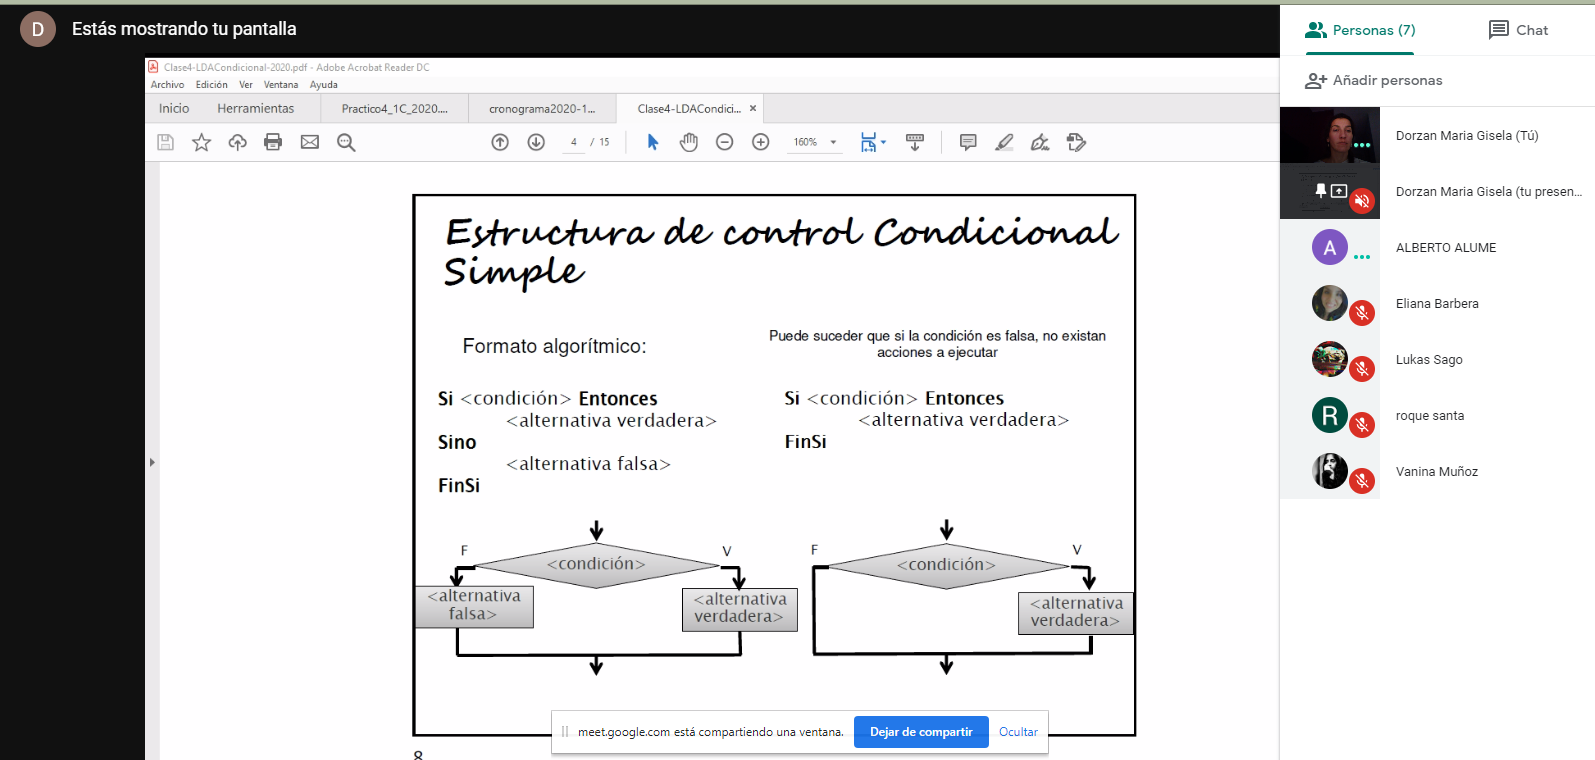Click the page number input field
1595x760 pixels.
click(x=573, y=142)
